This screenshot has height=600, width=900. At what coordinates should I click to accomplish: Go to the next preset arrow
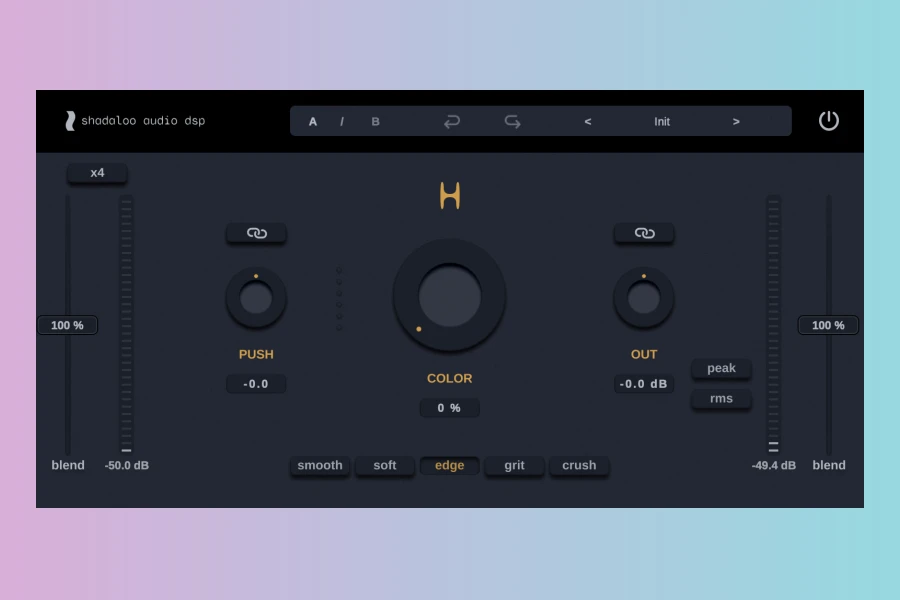pos(736,122)
